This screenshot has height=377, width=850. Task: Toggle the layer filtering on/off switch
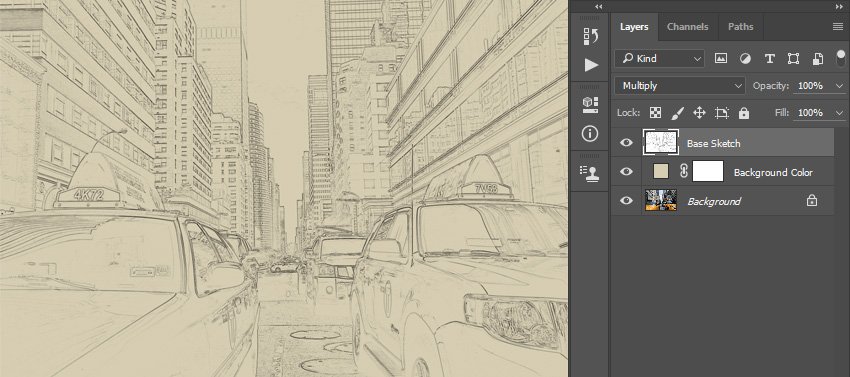coord(841,57)
